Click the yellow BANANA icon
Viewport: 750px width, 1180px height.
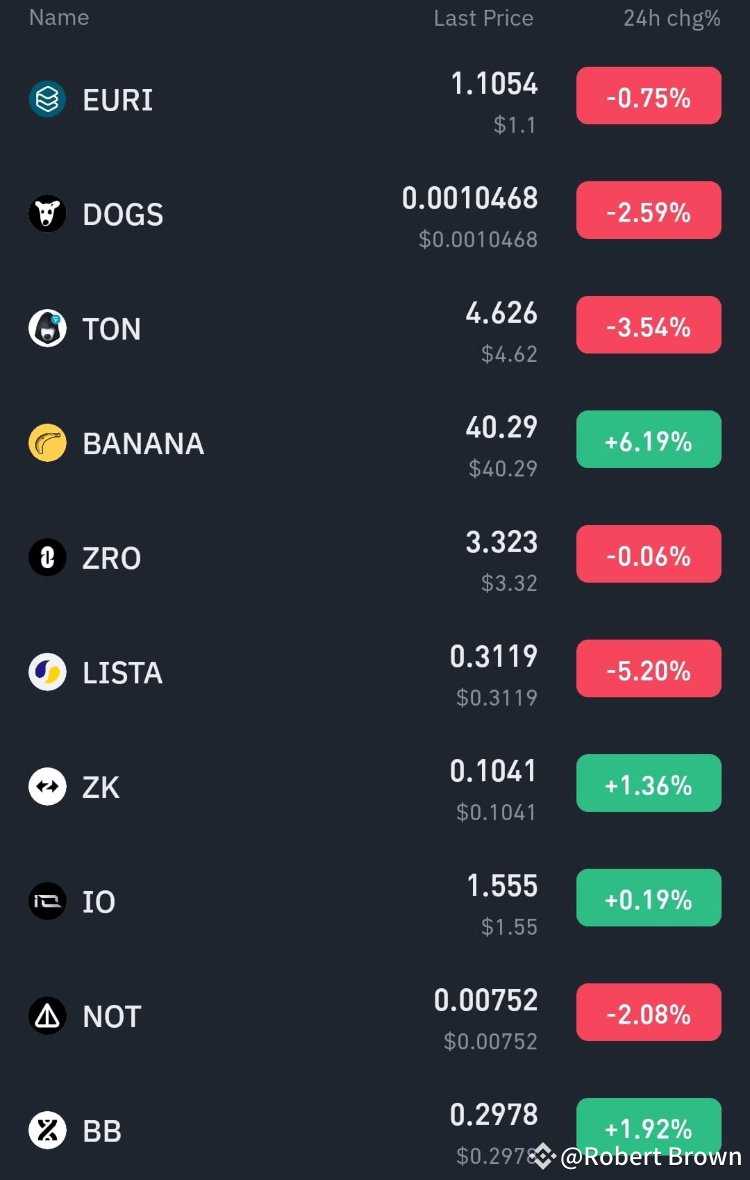click(x=47, y=443)
